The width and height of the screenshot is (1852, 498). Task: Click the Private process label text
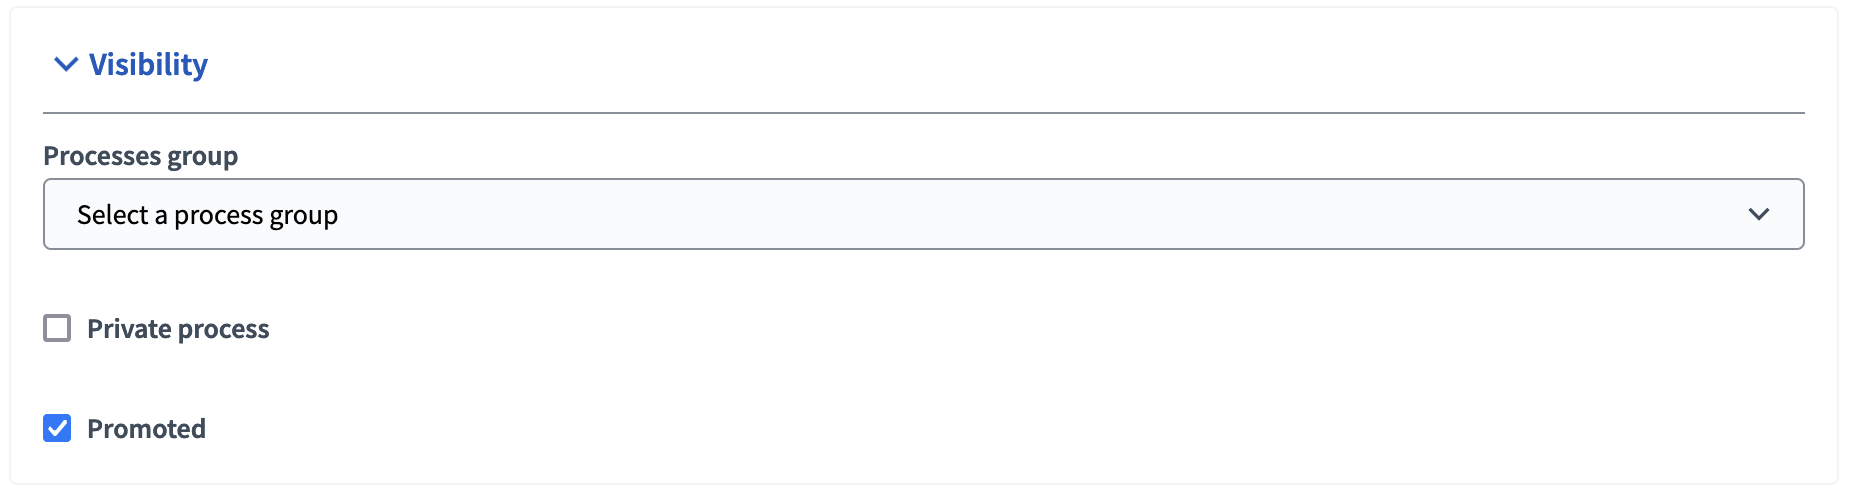178,329
